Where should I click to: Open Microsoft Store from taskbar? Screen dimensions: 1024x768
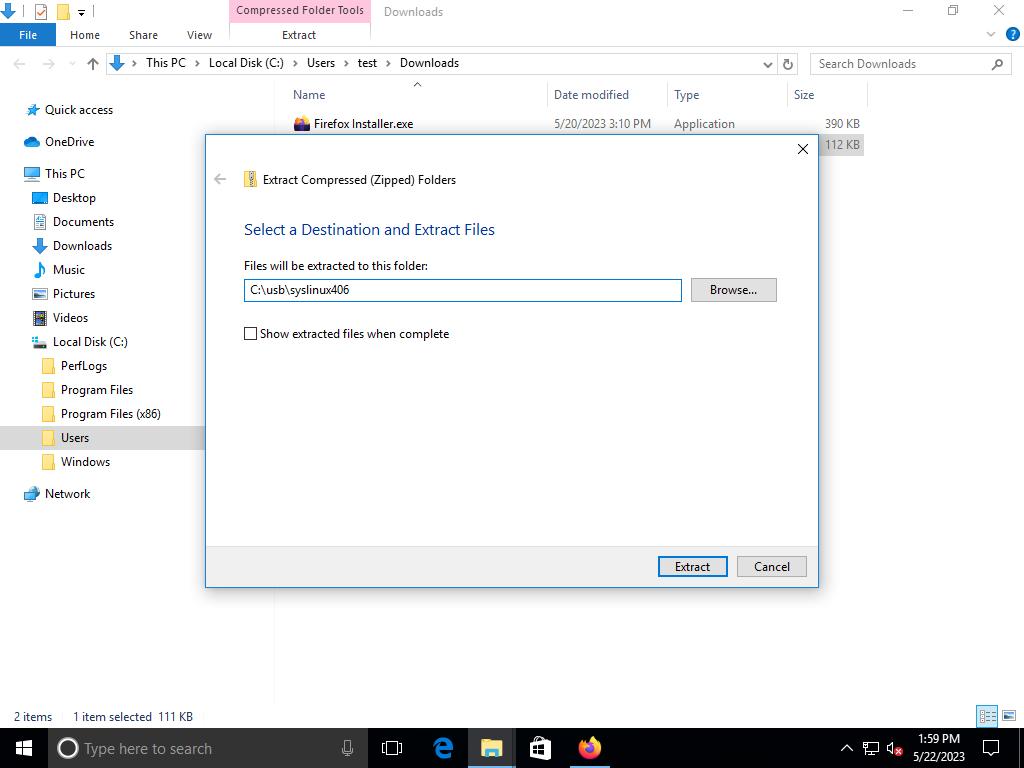540,748
